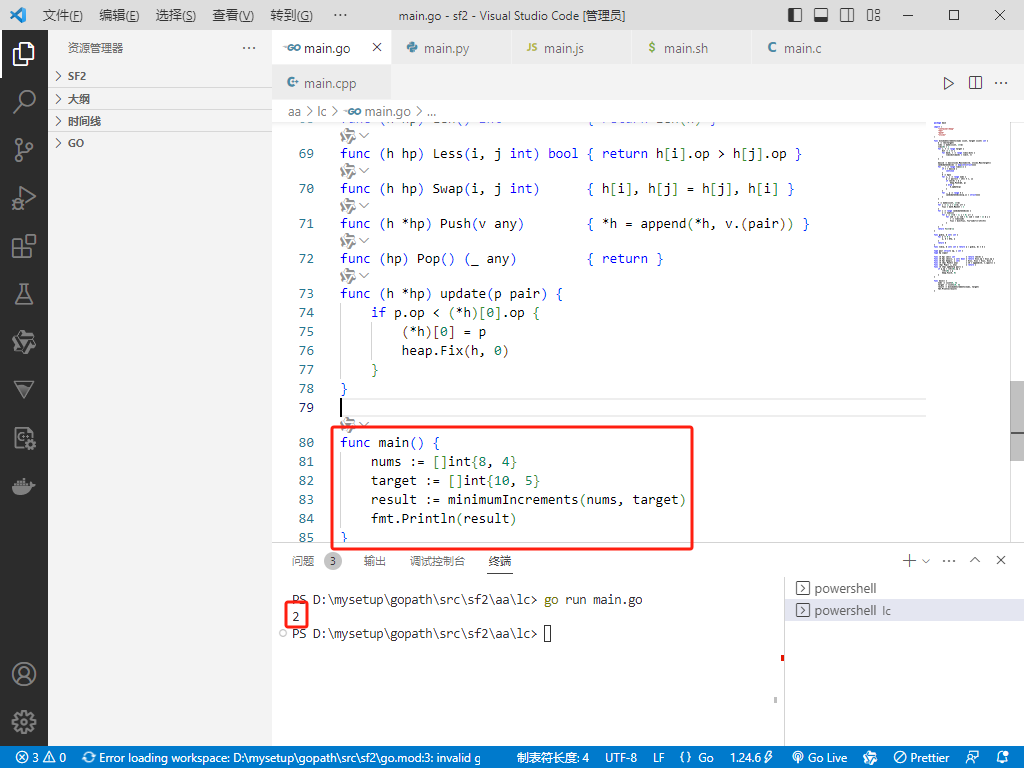Expand the 时间线 timeline section
Image resolution: width=1024 pixels, height=768 pixels.
[x=161, y=121]
